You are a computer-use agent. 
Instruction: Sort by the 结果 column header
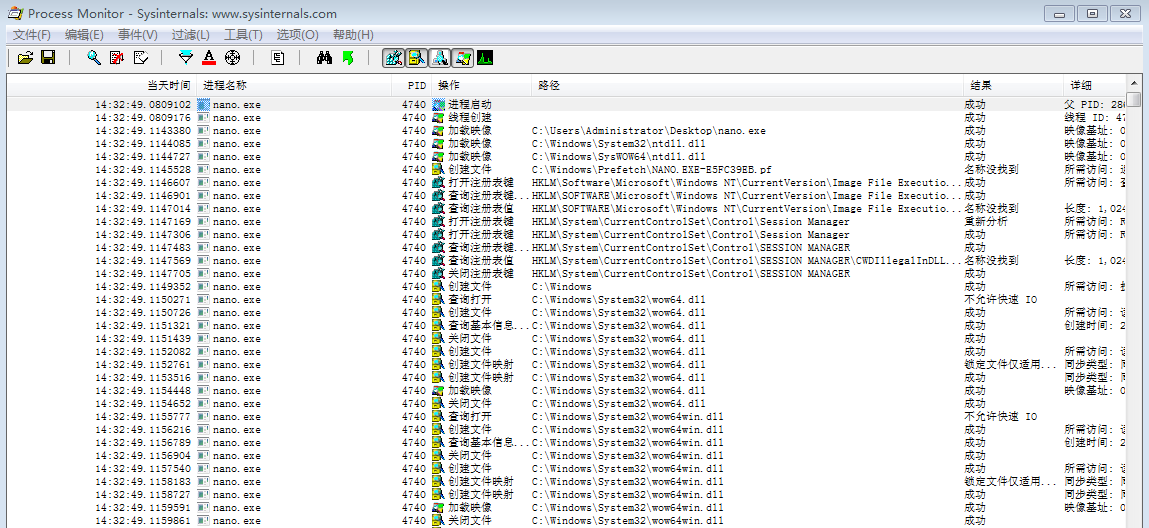click(1012, 86)
